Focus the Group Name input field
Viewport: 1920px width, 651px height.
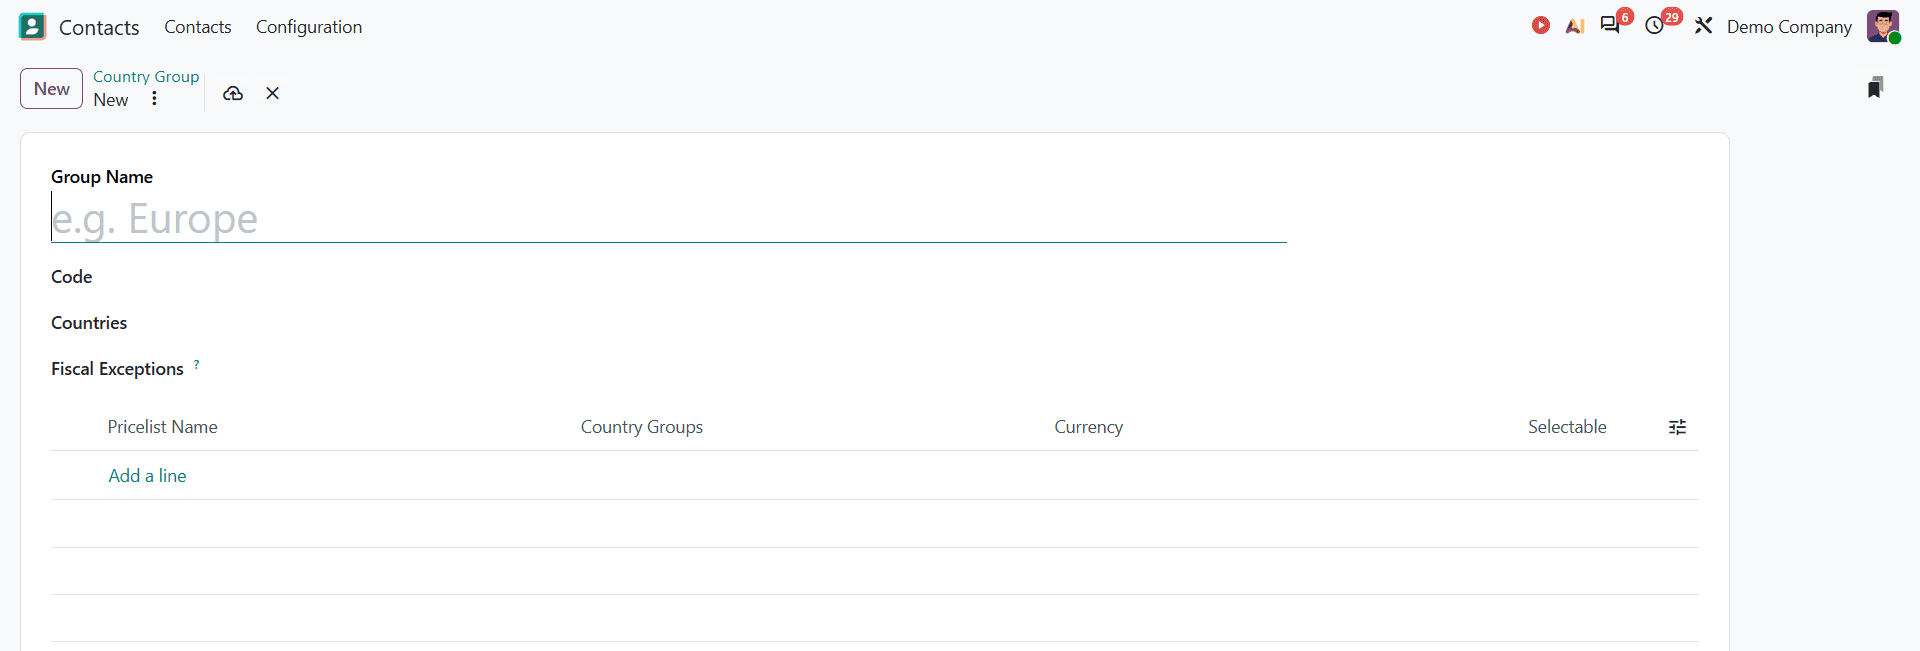[x=668, y=218]
